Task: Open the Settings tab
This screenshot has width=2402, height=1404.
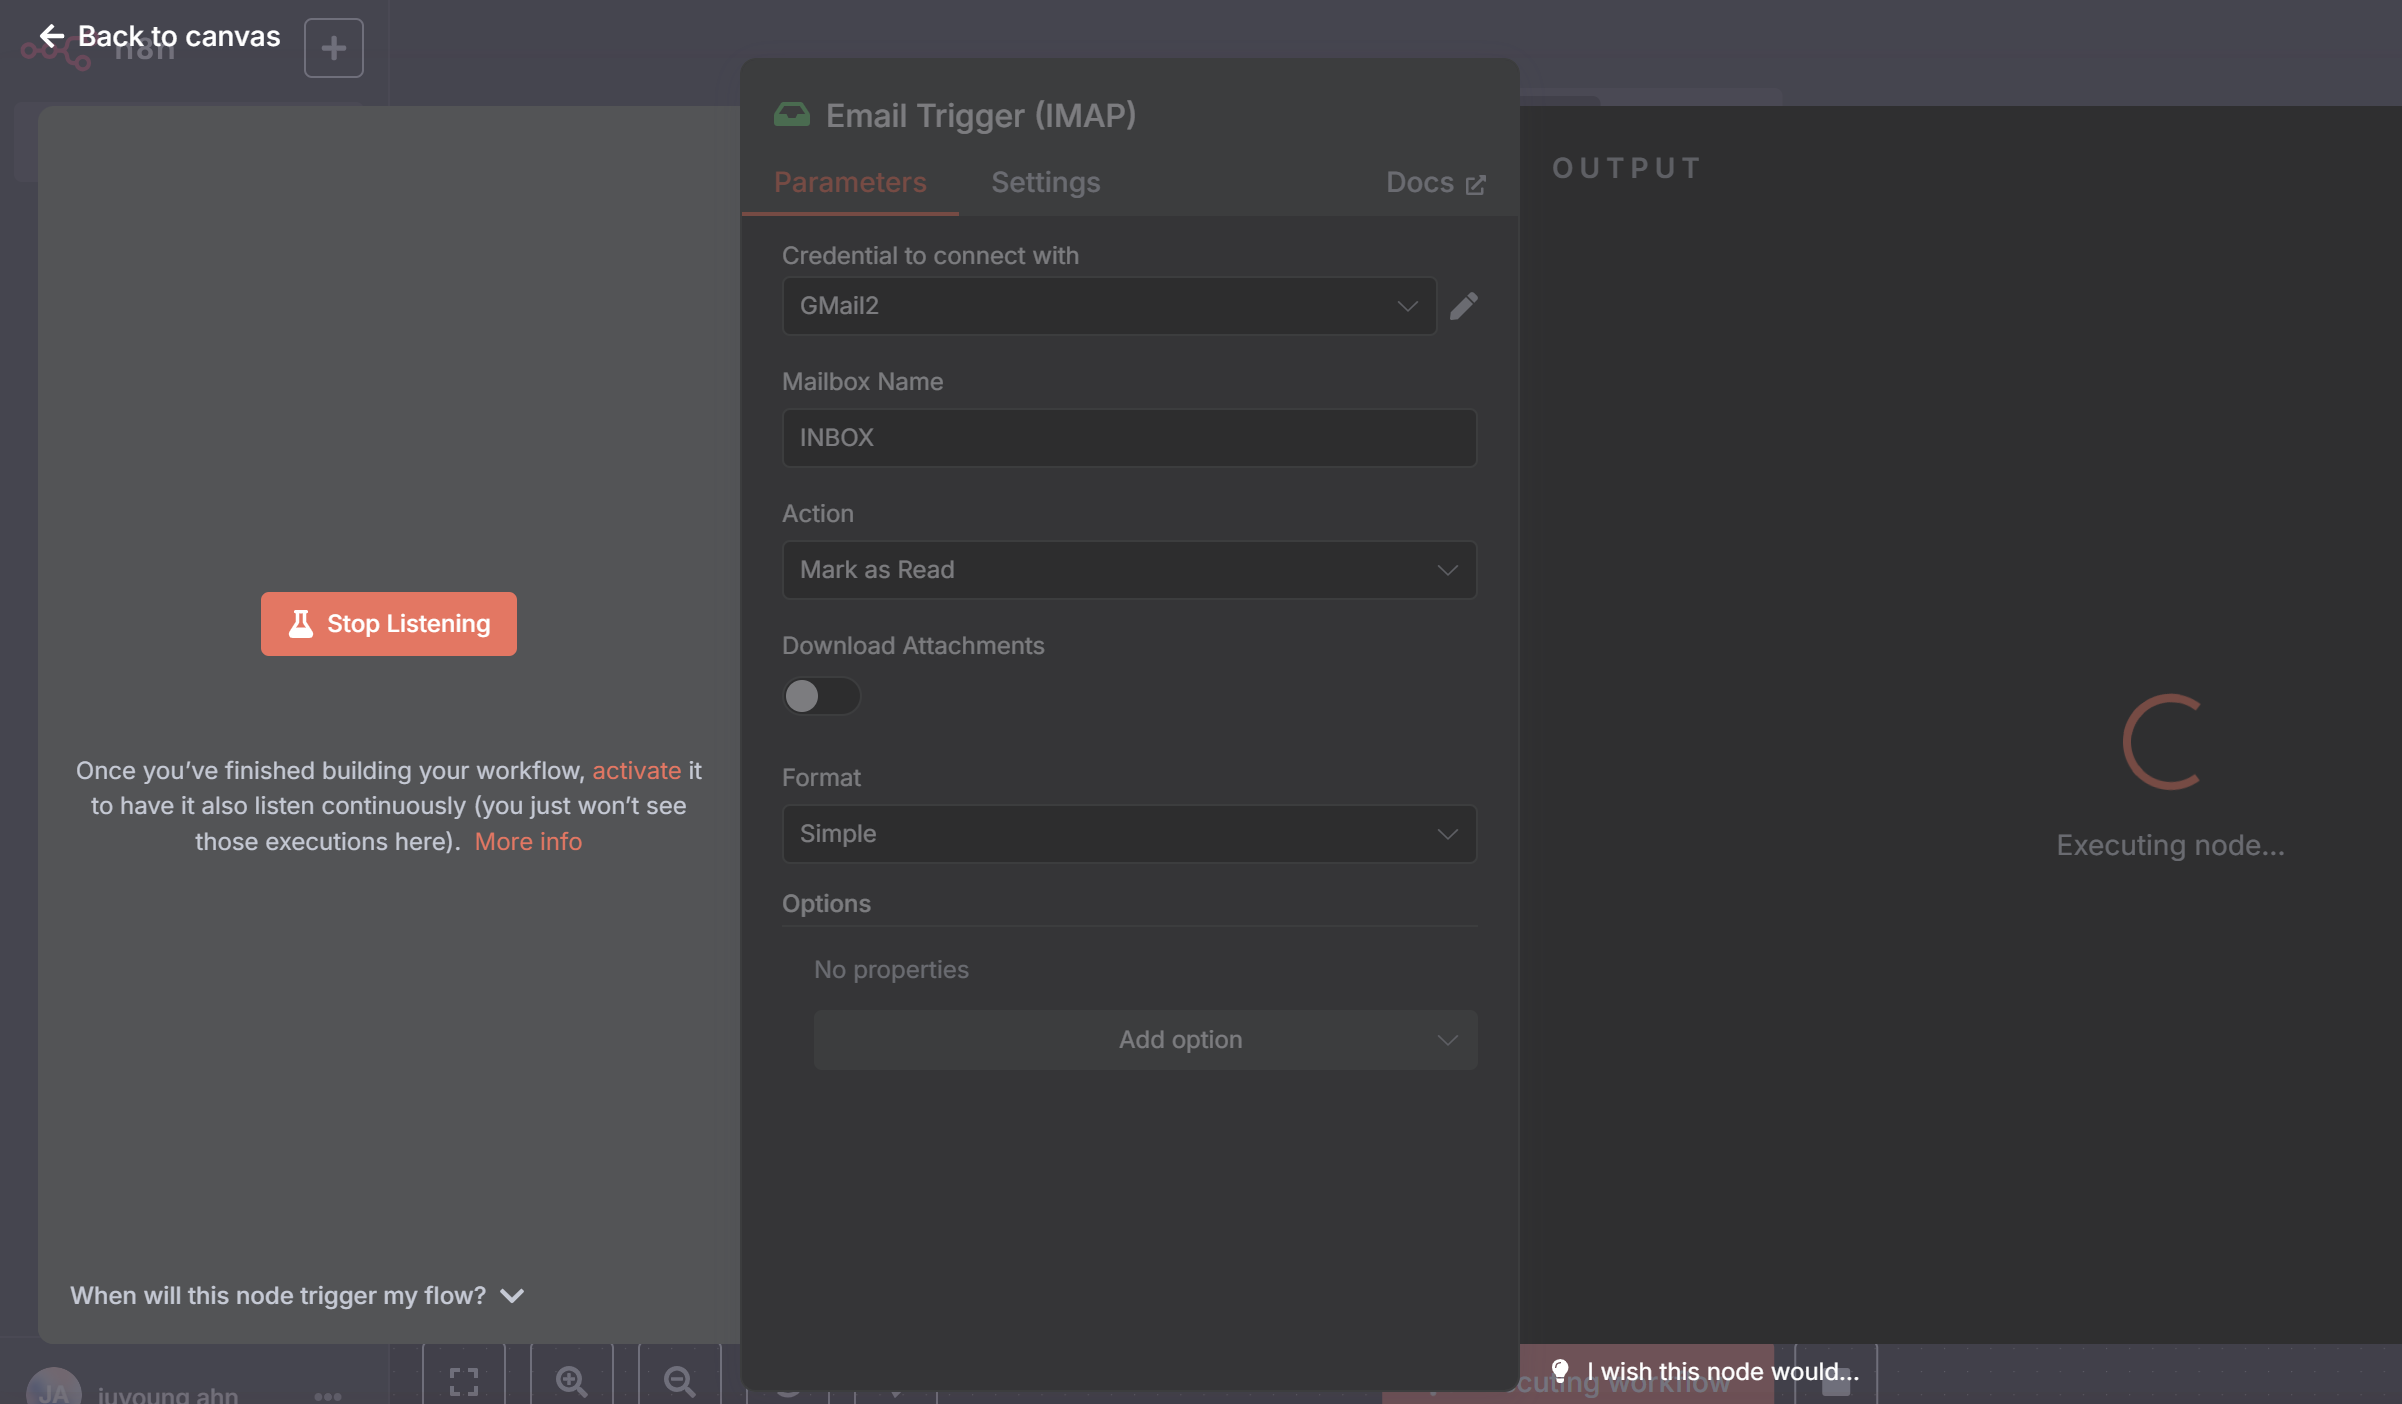Action: [1045, 182]
